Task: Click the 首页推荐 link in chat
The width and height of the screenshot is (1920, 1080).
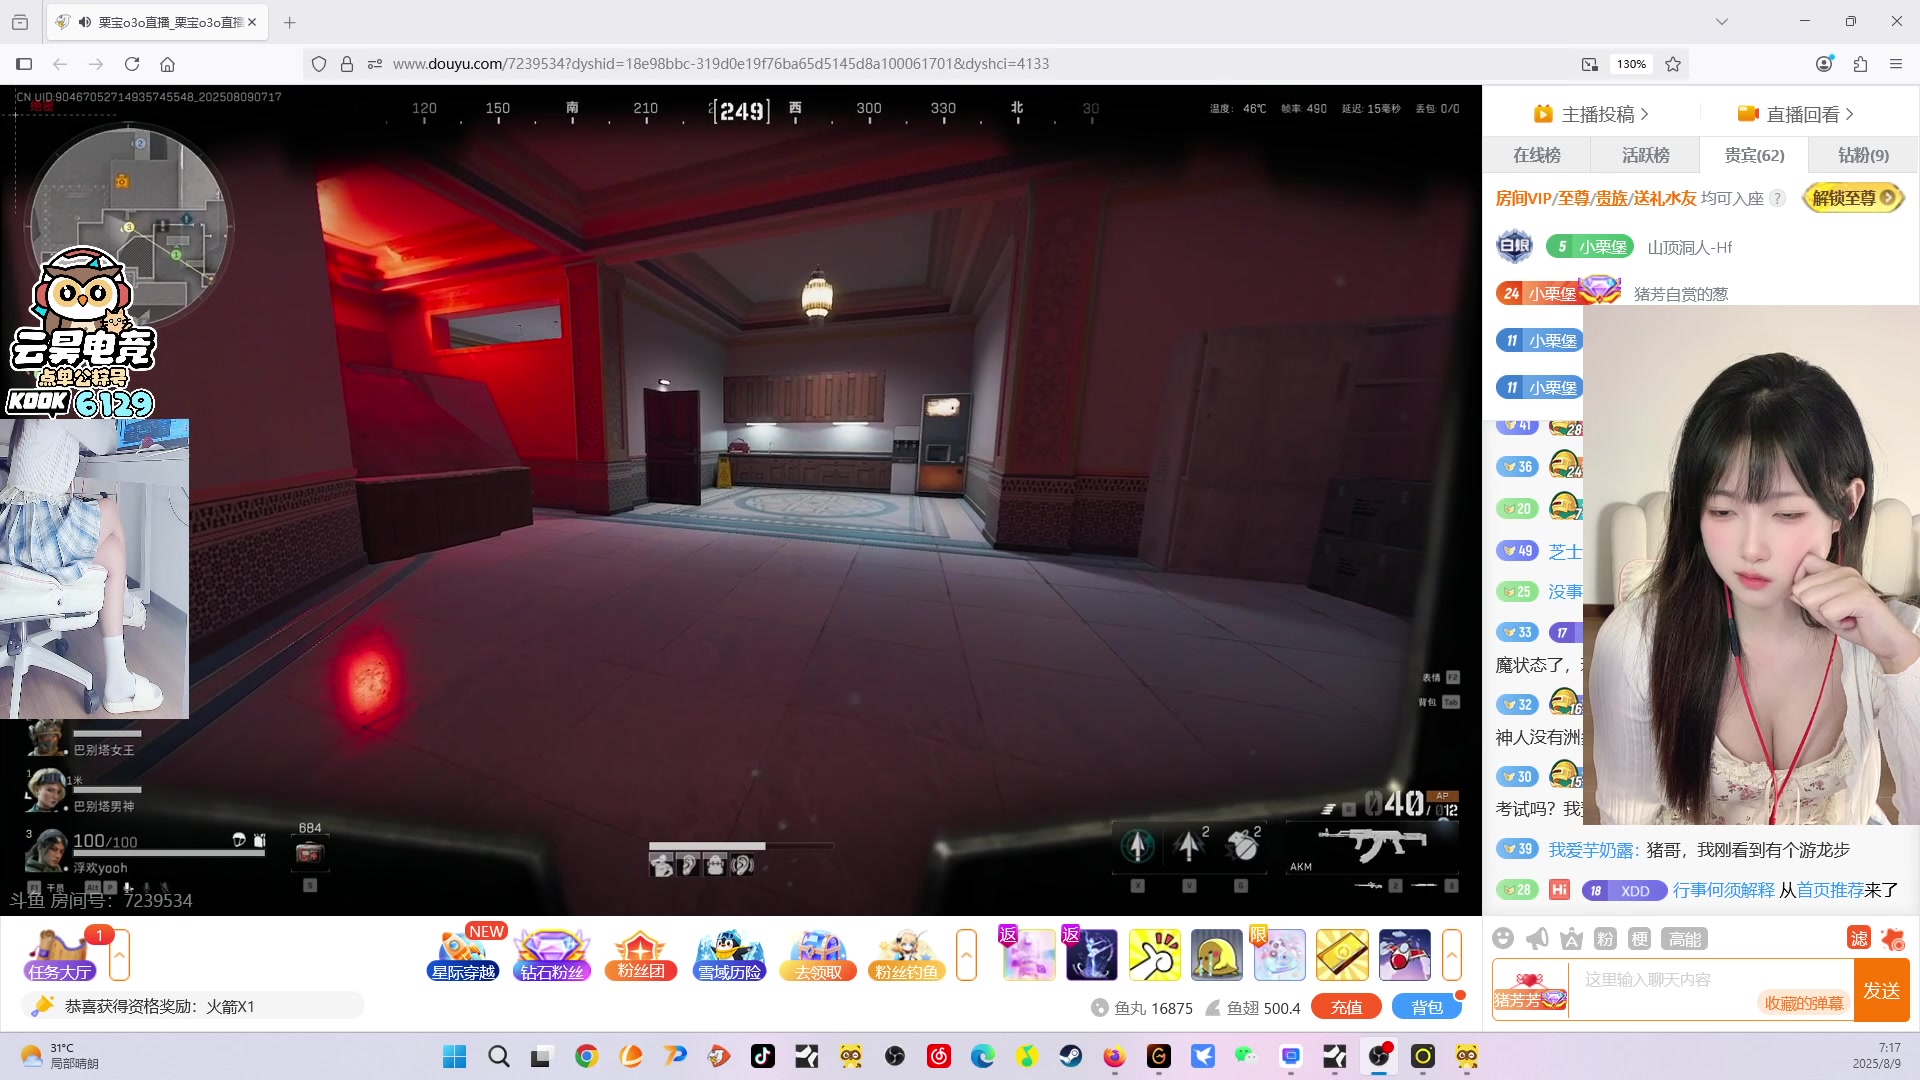Action: (x=1830, y=890)
